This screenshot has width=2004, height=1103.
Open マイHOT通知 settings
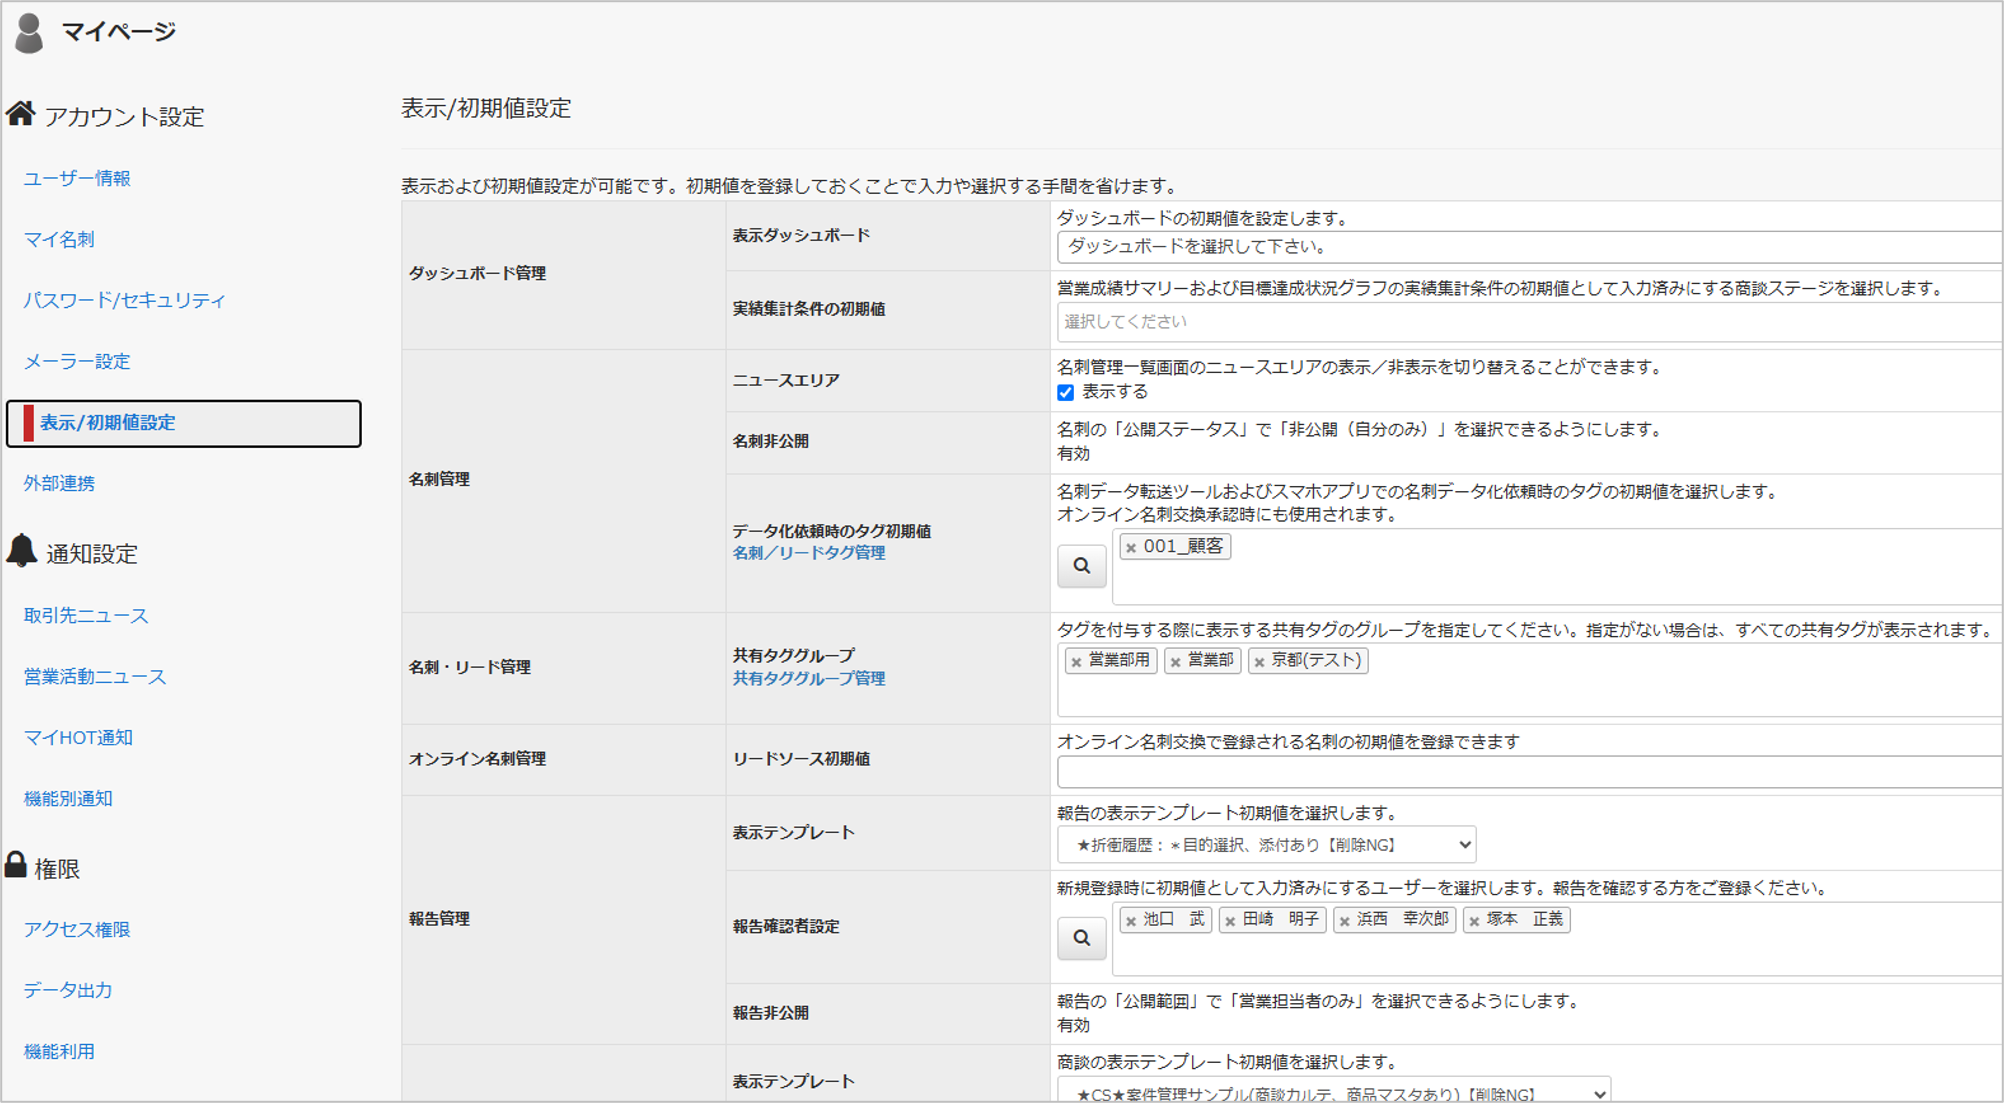[x=78, y=738]
